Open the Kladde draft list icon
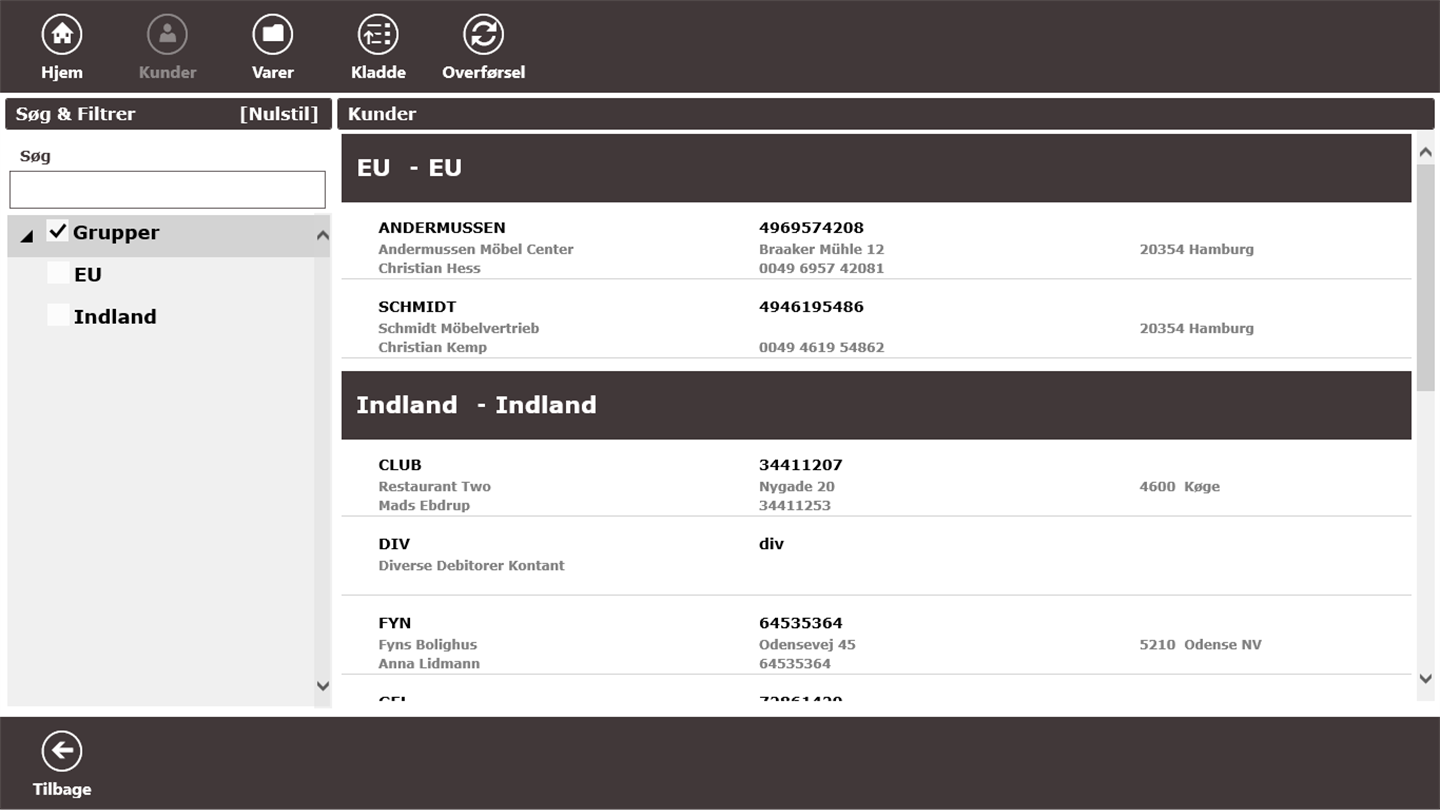 378,35
